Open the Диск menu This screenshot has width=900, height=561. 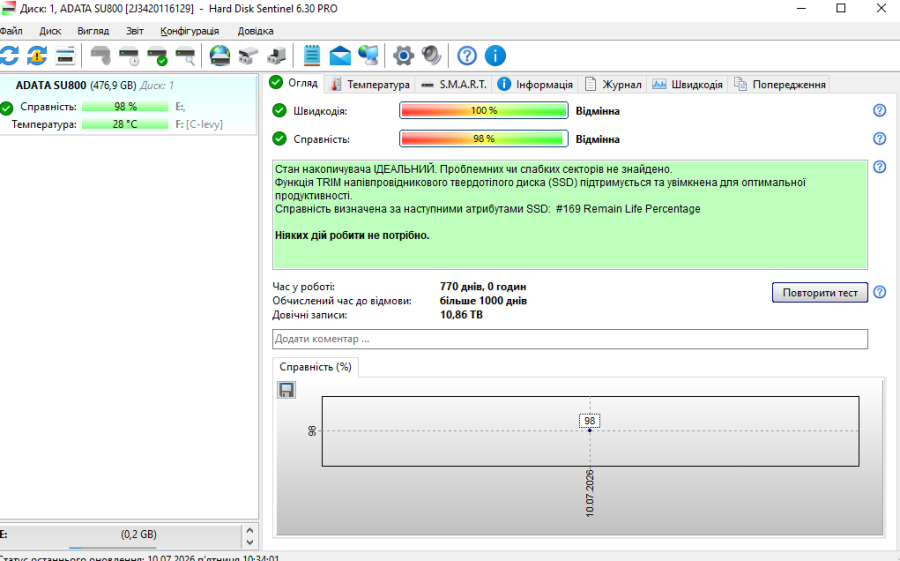tap(50, 31)
